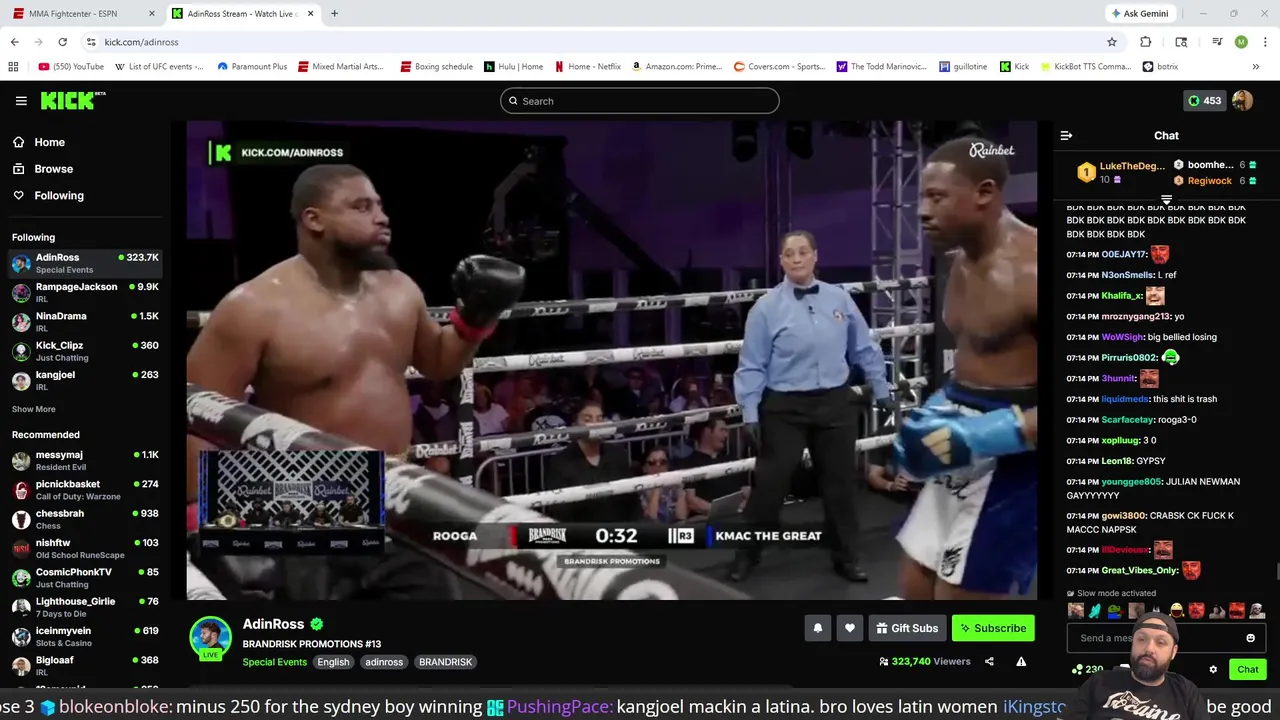This screenshot has height=720, width=1280.
Task: Insert the Pepe frog quick emote
Action: pos(1114,611)
